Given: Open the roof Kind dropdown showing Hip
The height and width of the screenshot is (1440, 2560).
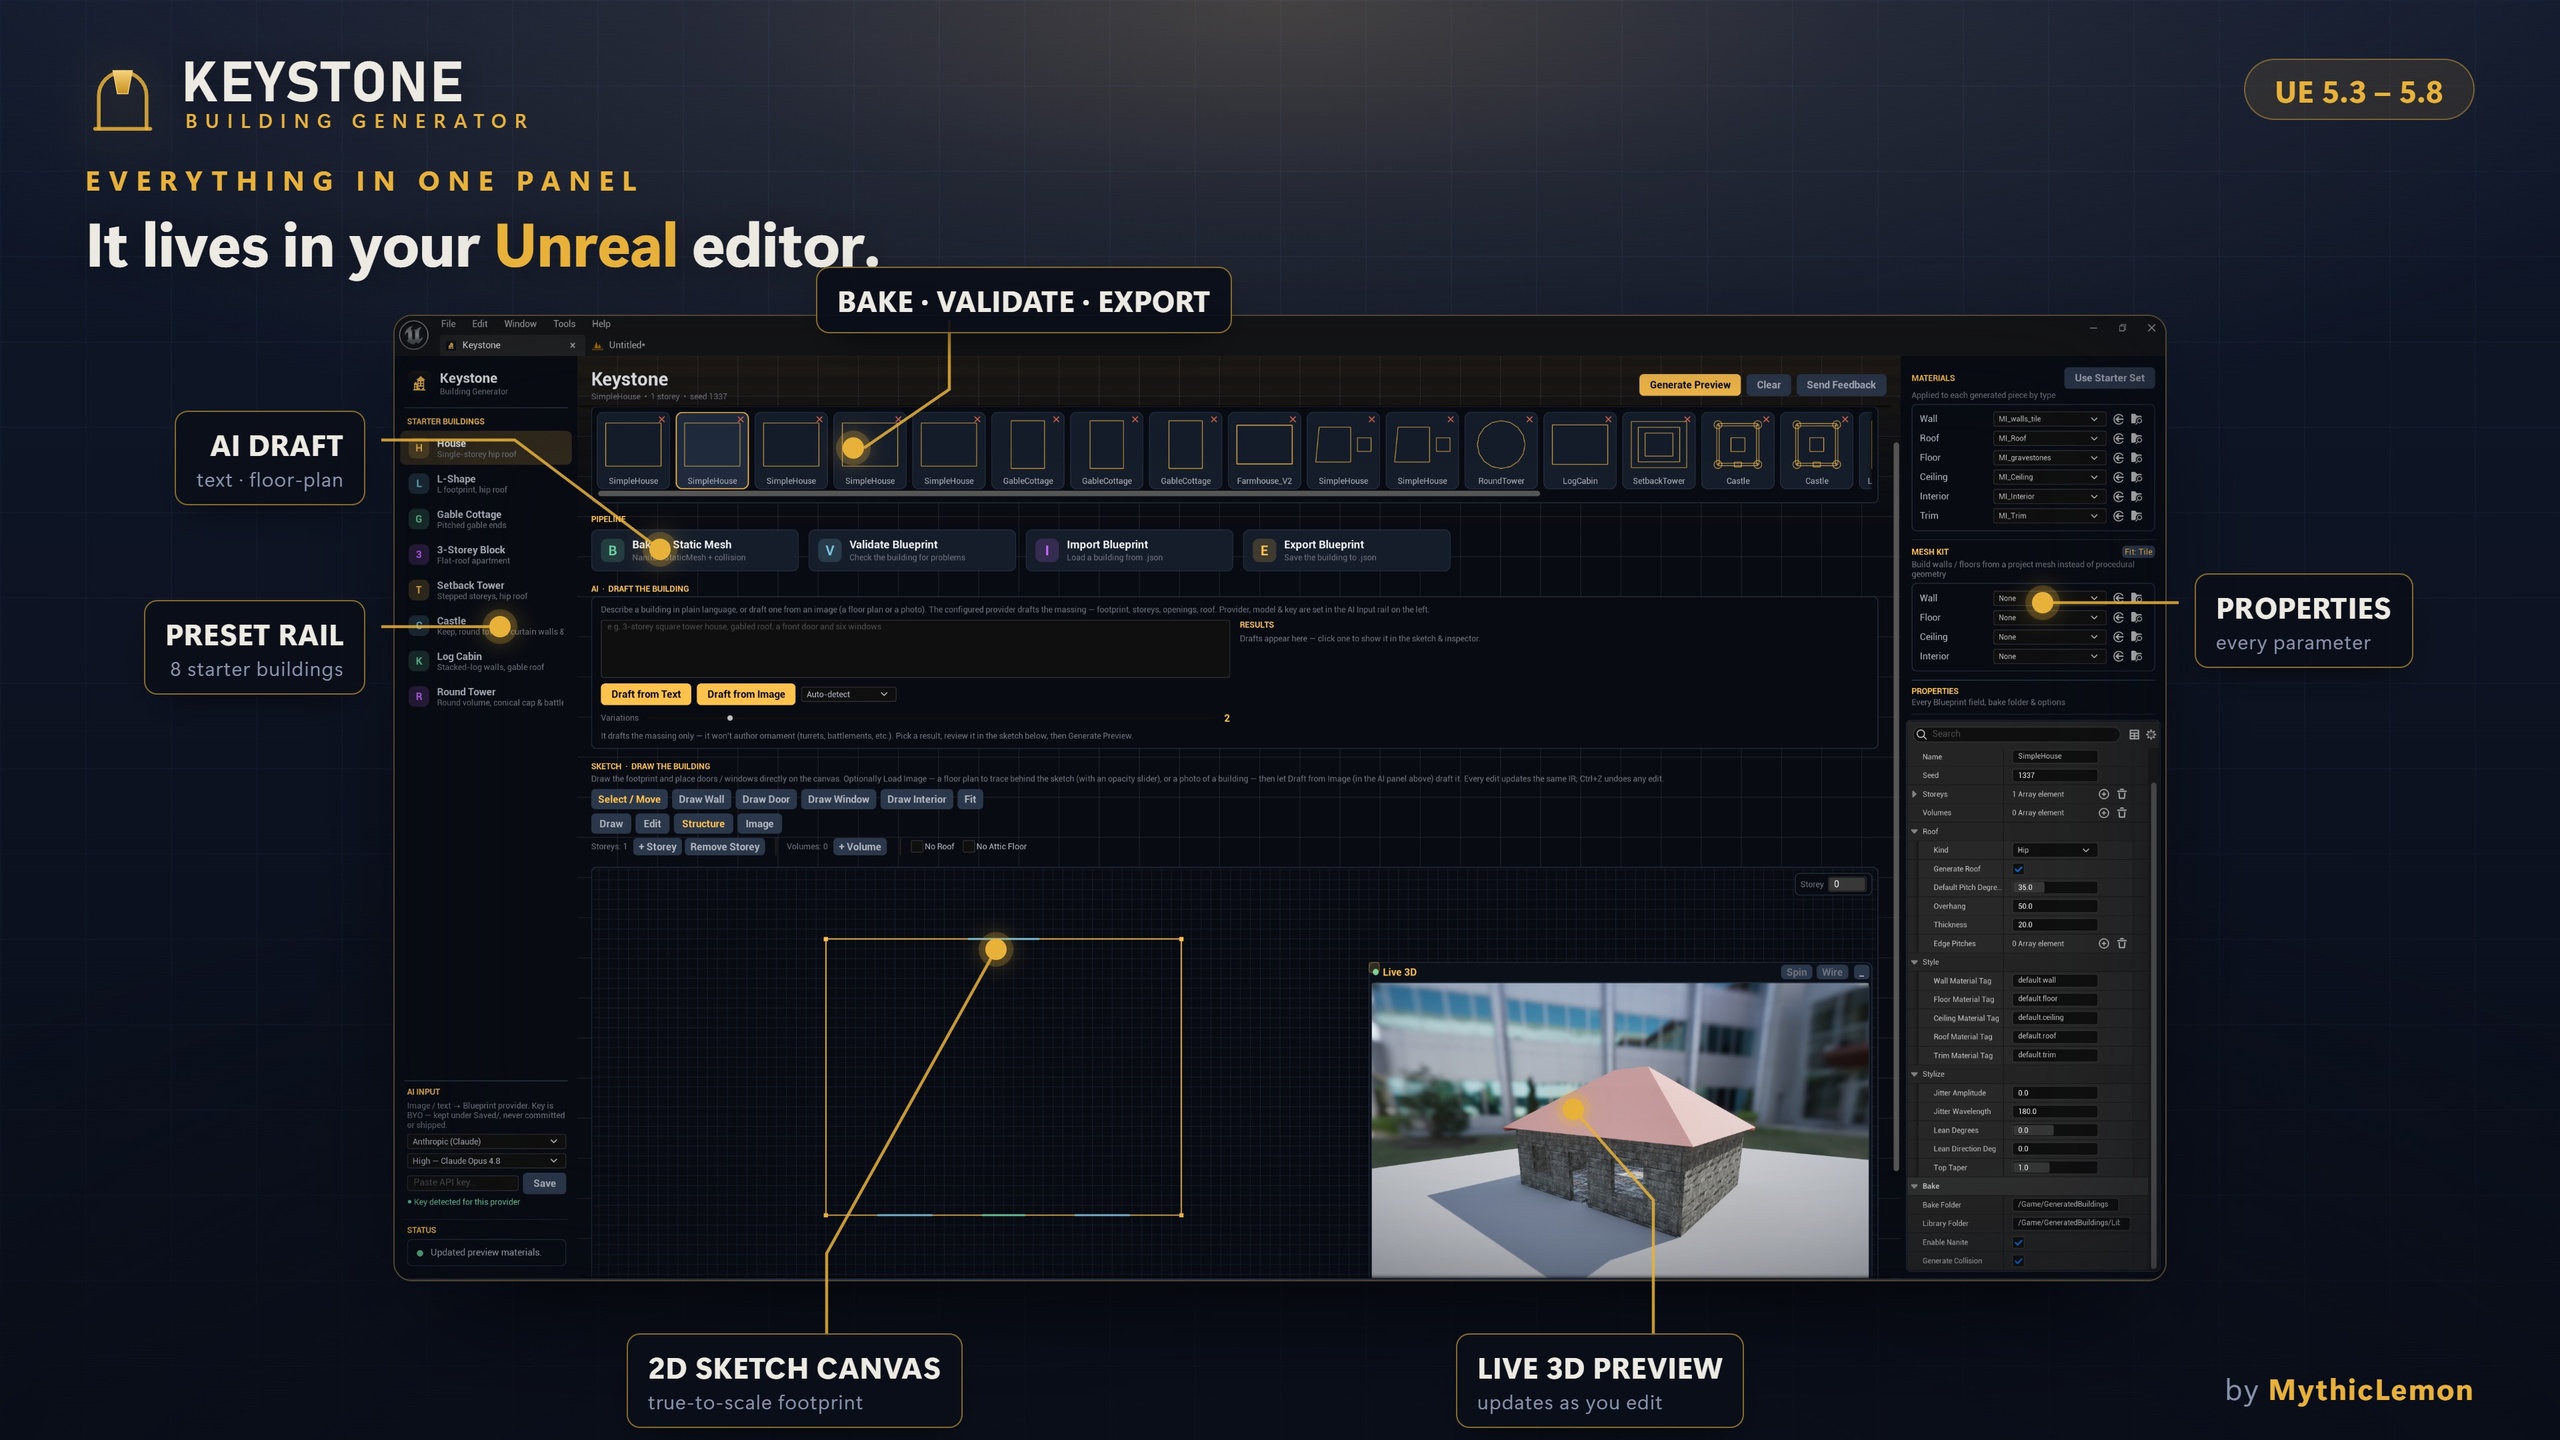Looking at the screenshot, I should point(2053,851).
